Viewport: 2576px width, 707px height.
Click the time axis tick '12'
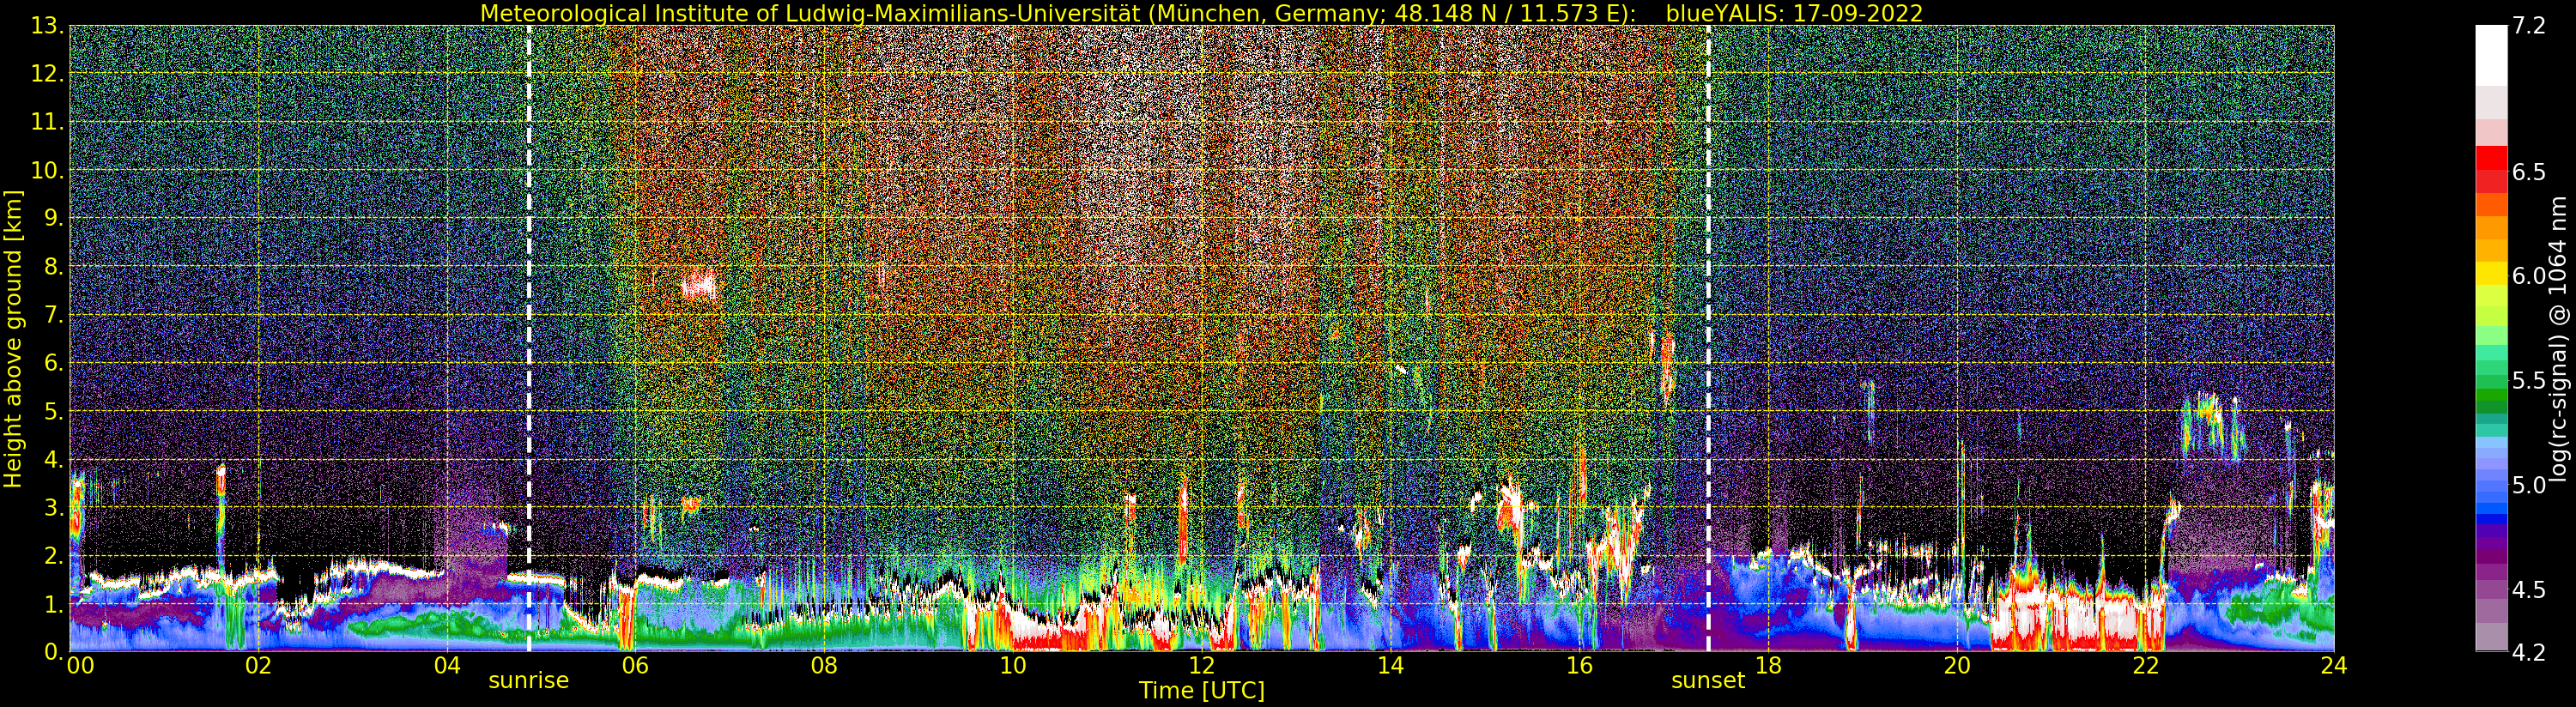tap(1201, 665)
